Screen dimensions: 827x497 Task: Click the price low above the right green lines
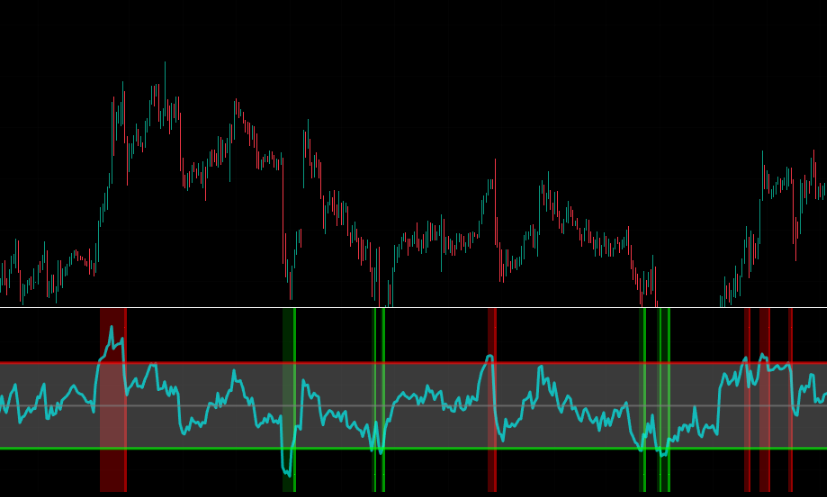coord(656,292)
